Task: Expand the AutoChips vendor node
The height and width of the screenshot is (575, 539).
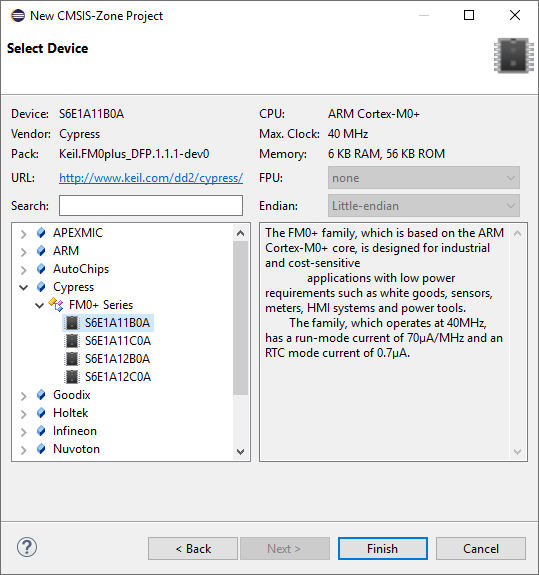Action: pyautogui.click(x=23, y=270)
